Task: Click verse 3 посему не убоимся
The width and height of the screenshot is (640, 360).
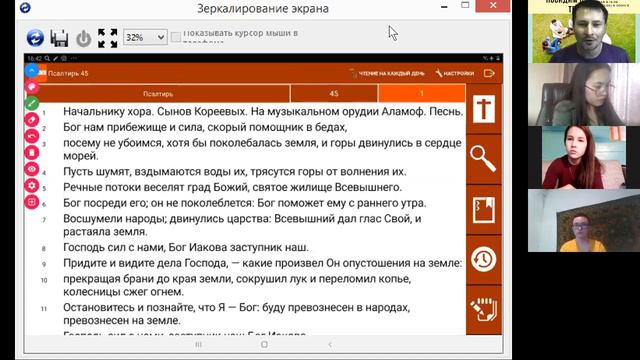Action: point(262,149)
